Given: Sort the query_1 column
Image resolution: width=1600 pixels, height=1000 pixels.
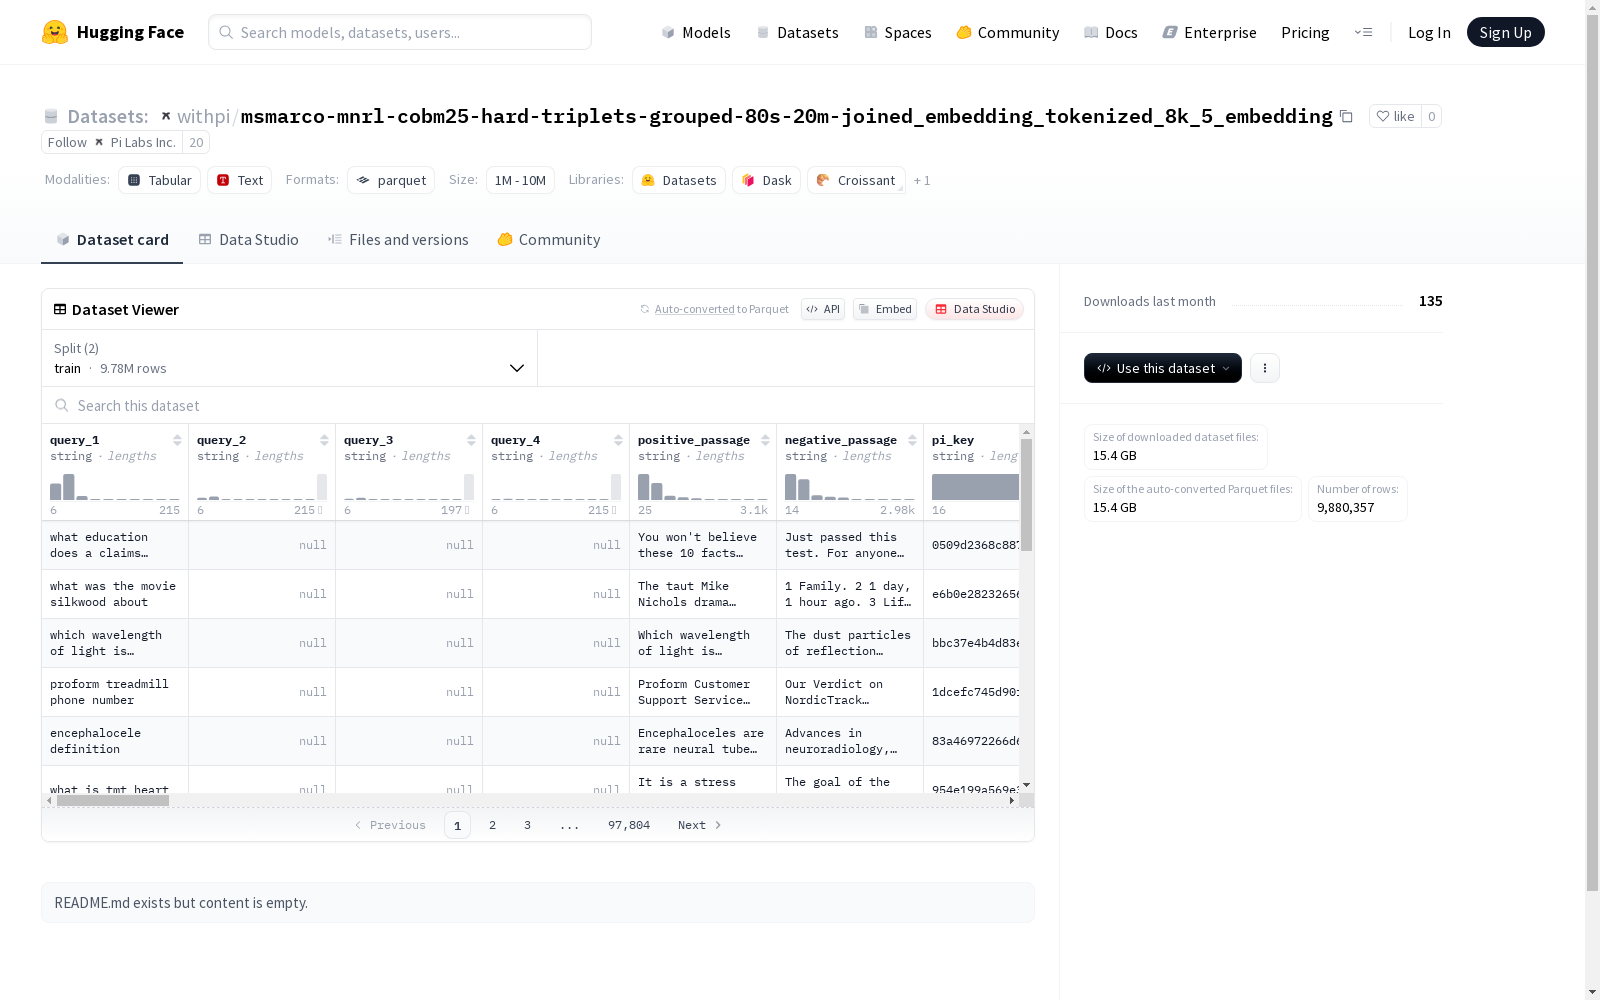Looking at the screenshot, I should pos(177,440).
